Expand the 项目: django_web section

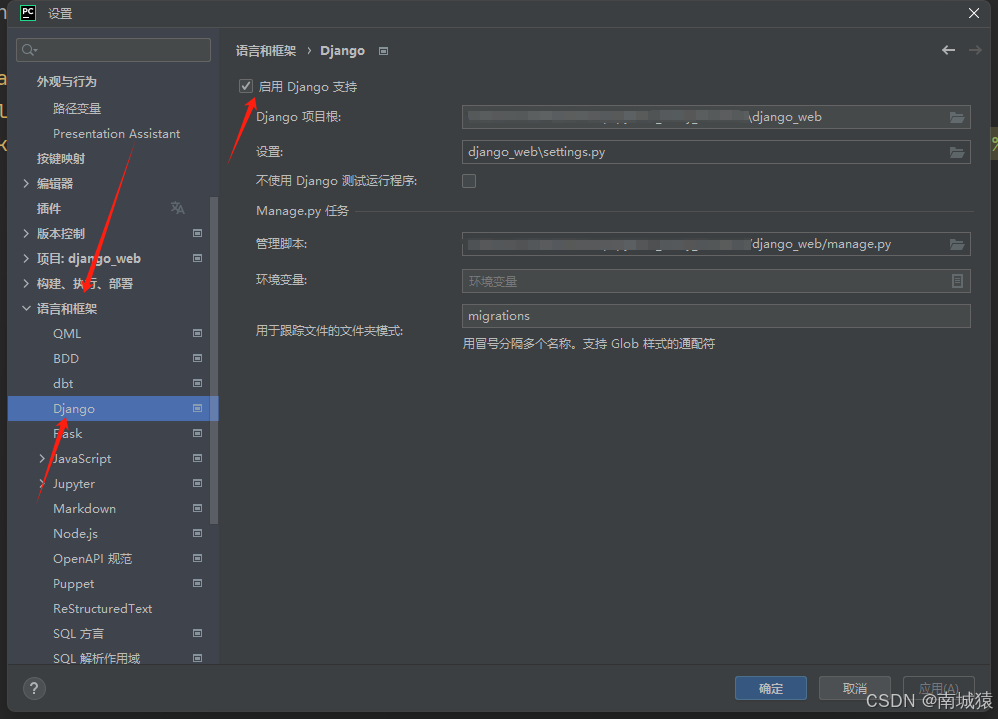pos(26,258)
